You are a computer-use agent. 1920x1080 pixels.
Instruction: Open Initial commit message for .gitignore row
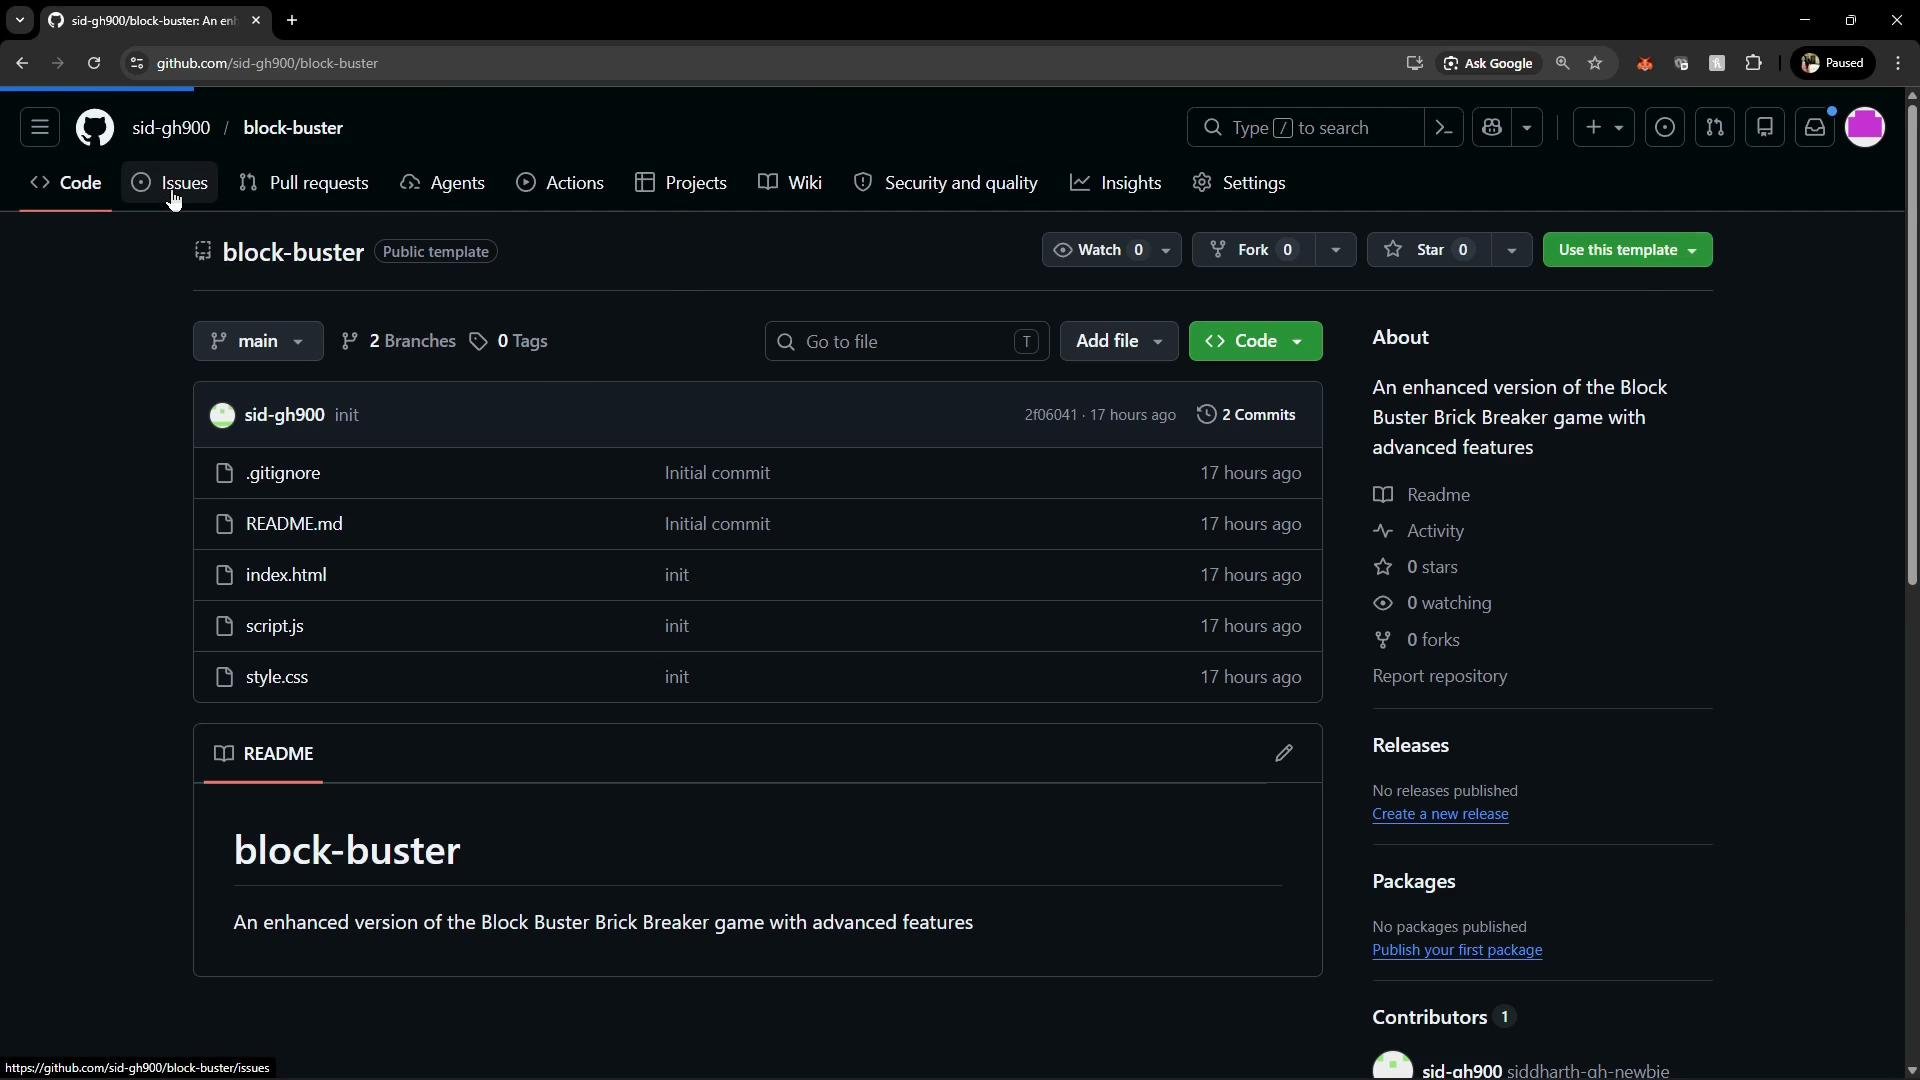717,473
